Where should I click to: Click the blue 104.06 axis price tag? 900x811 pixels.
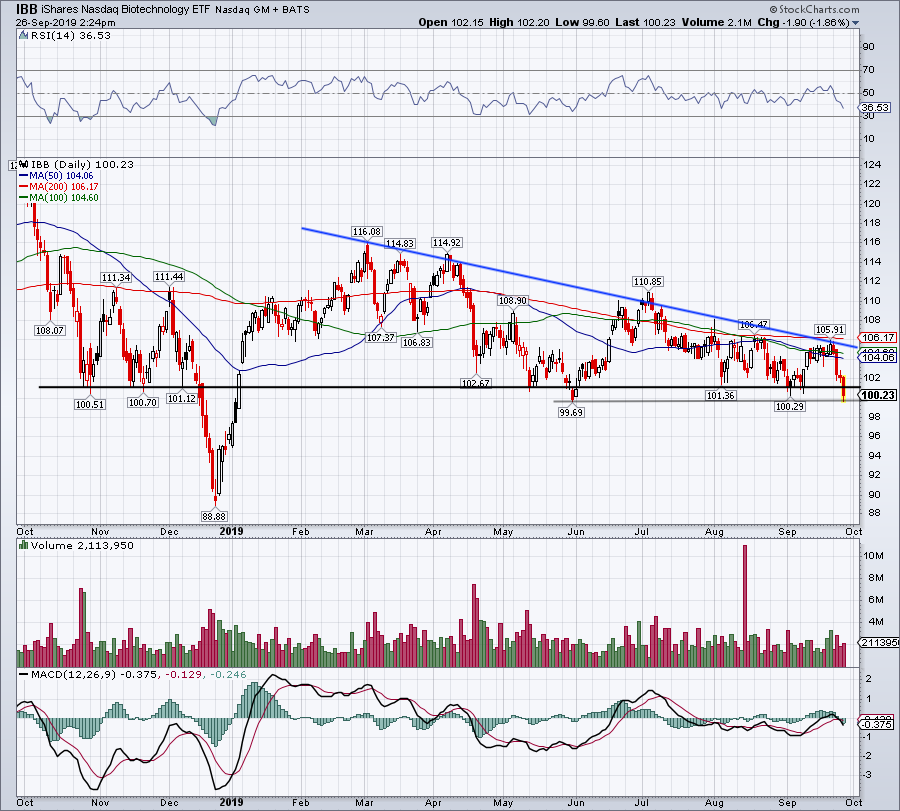tap(877, 357)
